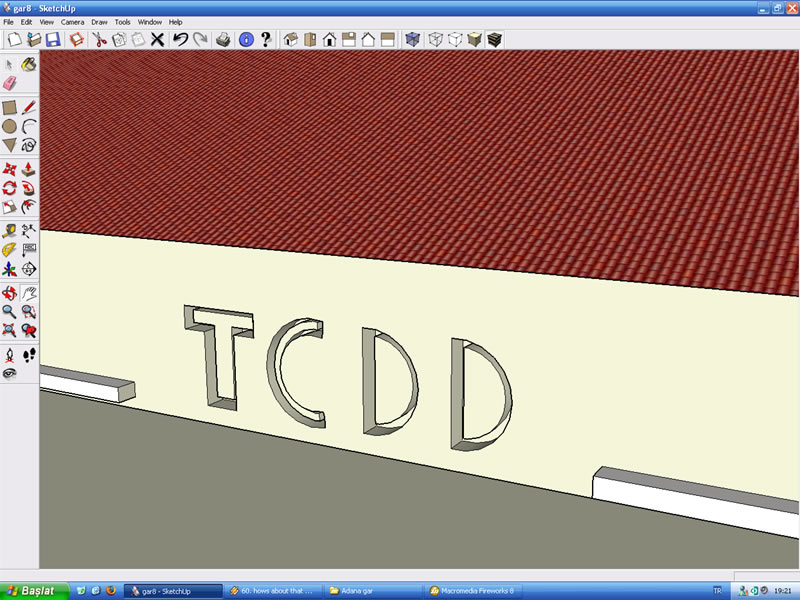
Task: Click the Erase X icon in toolbar
Action: tap(157, 39)
